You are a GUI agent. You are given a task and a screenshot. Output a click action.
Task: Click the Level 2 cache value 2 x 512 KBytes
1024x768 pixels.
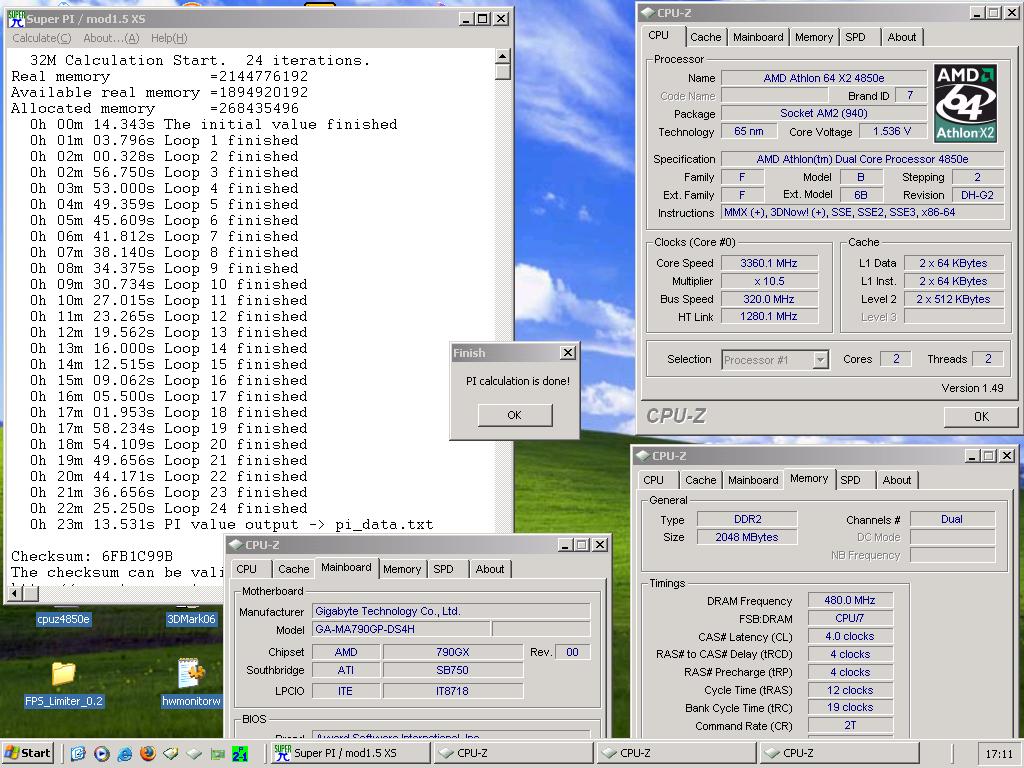point(953,299)
